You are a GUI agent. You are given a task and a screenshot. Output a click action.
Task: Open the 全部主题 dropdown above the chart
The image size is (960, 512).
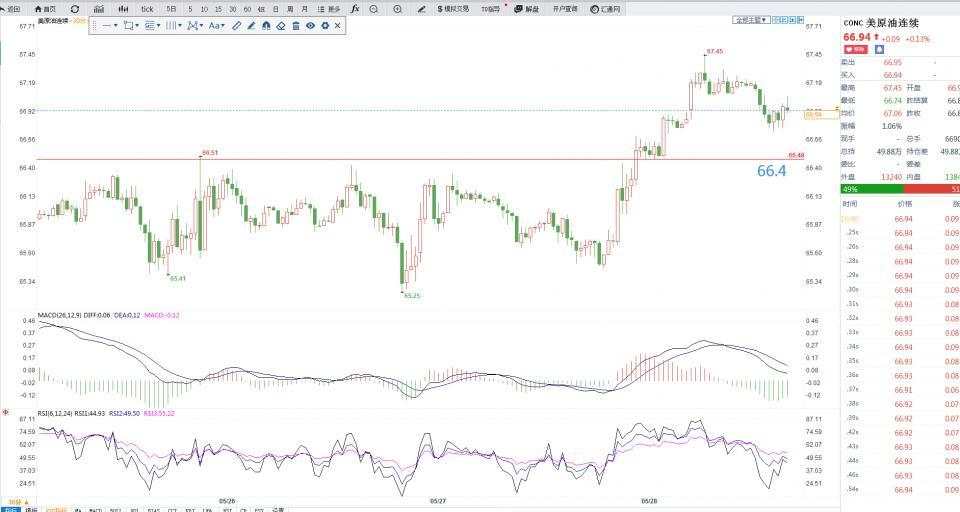tap(751, 20)
